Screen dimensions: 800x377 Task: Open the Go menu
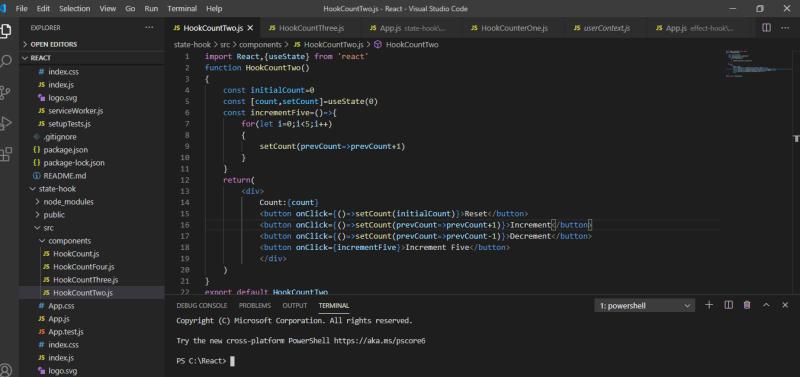pos(130,9)
